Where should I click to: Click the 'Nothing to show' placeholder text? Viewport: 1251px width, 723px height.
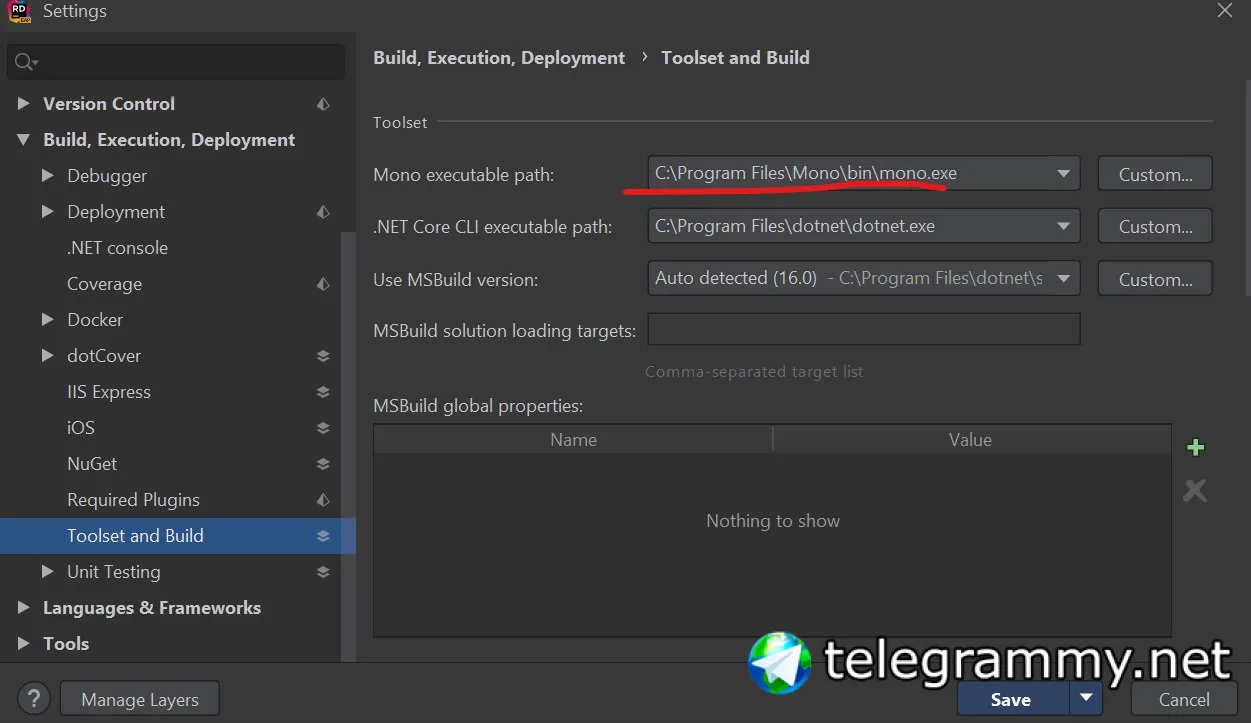click(773, 521)
